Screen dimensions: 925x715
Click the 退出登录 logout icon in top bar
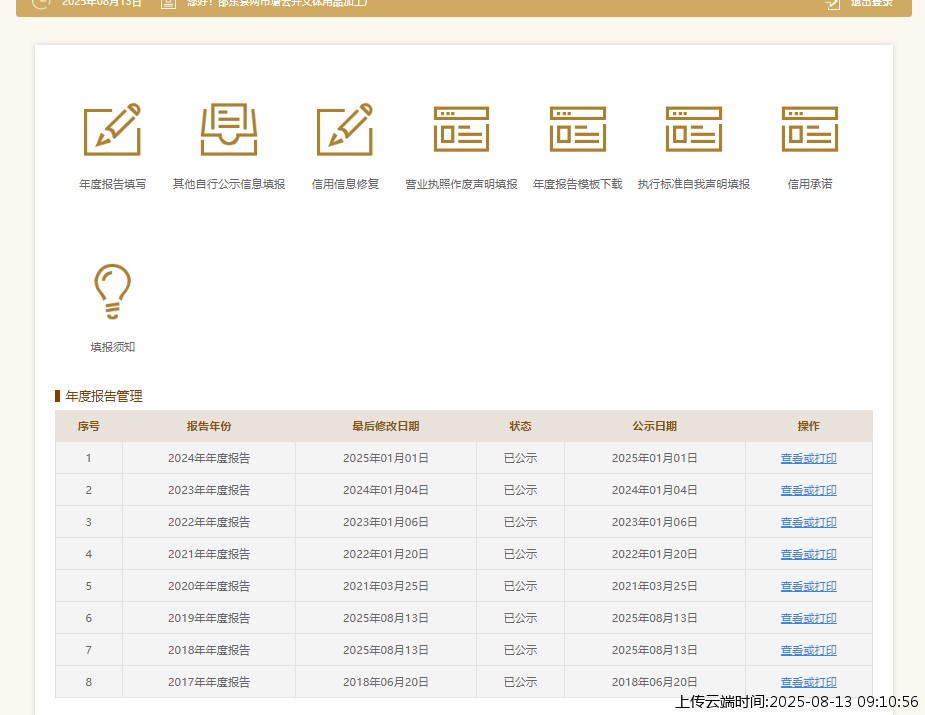(x=832, y=4)
